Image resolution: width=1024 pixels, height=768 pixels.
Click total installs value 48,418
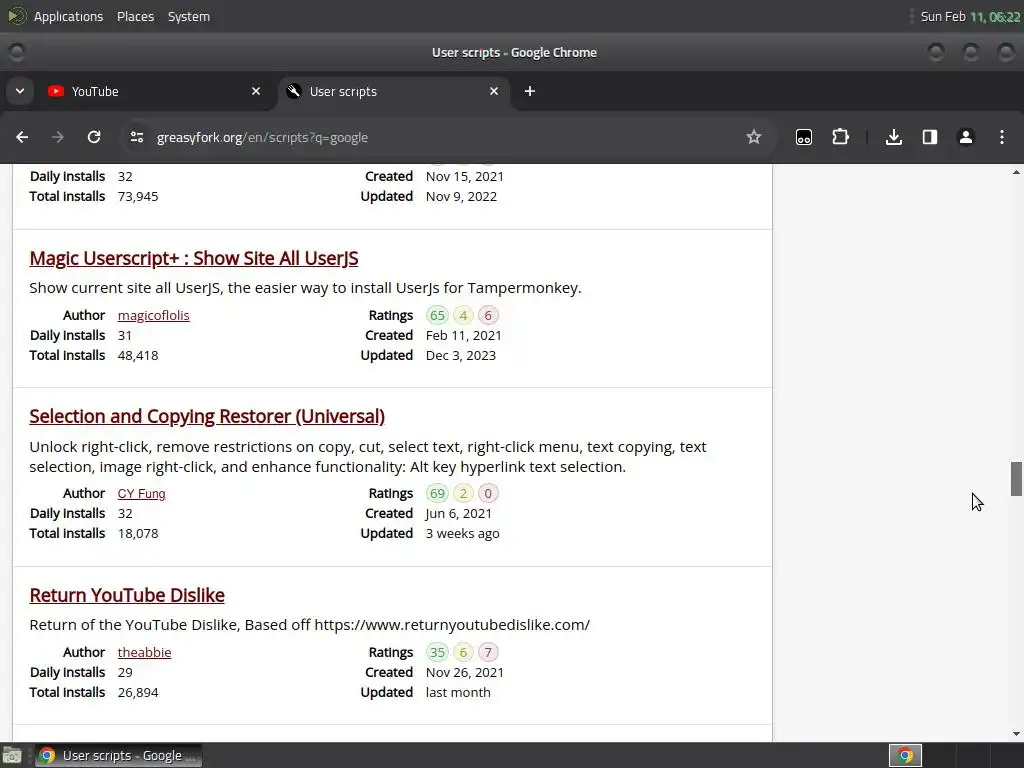(x=138, y=356)
